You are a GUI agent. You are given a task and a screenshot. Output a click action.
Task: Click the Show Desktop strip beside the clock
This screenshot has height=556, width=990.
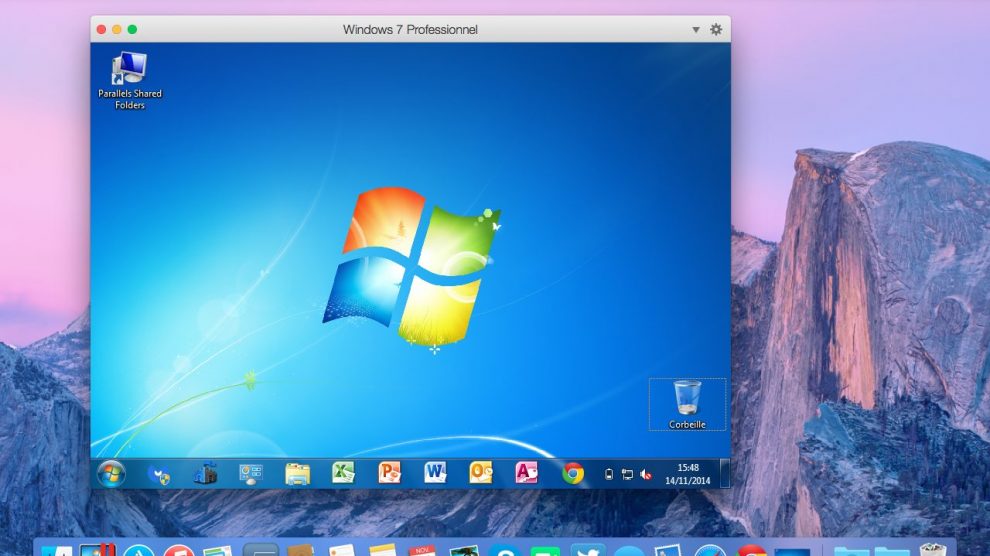[725, 473]
